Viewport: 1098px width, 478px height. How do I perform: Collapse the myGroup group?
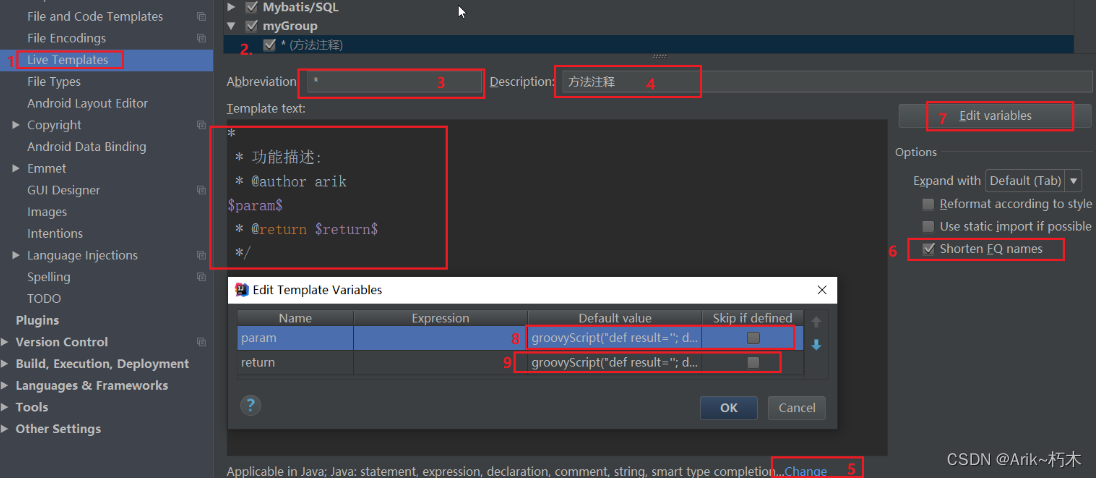232,27
